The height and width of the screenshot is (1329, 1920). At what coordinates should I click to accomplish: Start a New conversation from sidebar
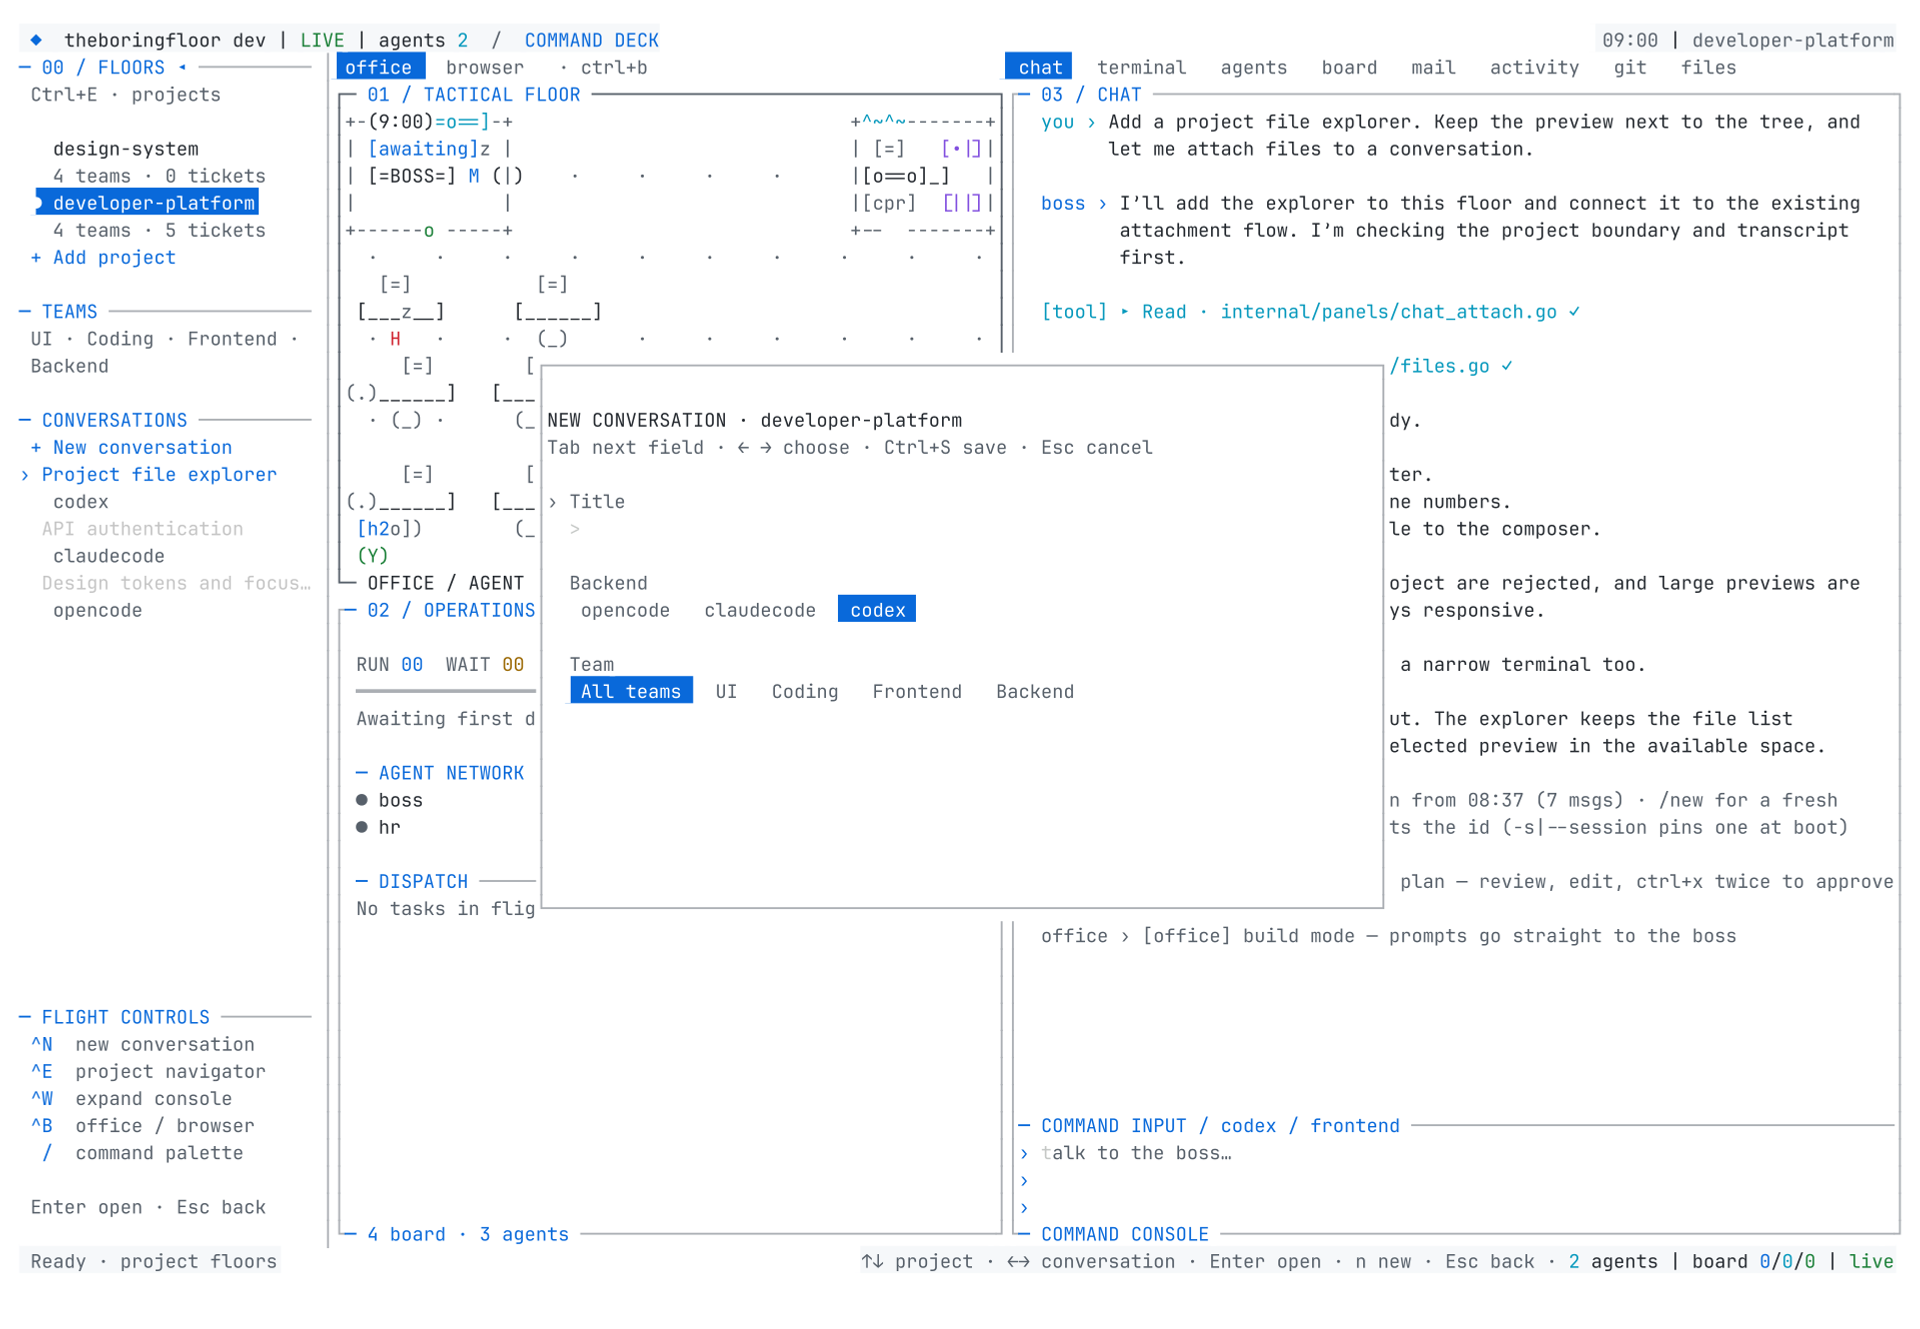(131, 447)
